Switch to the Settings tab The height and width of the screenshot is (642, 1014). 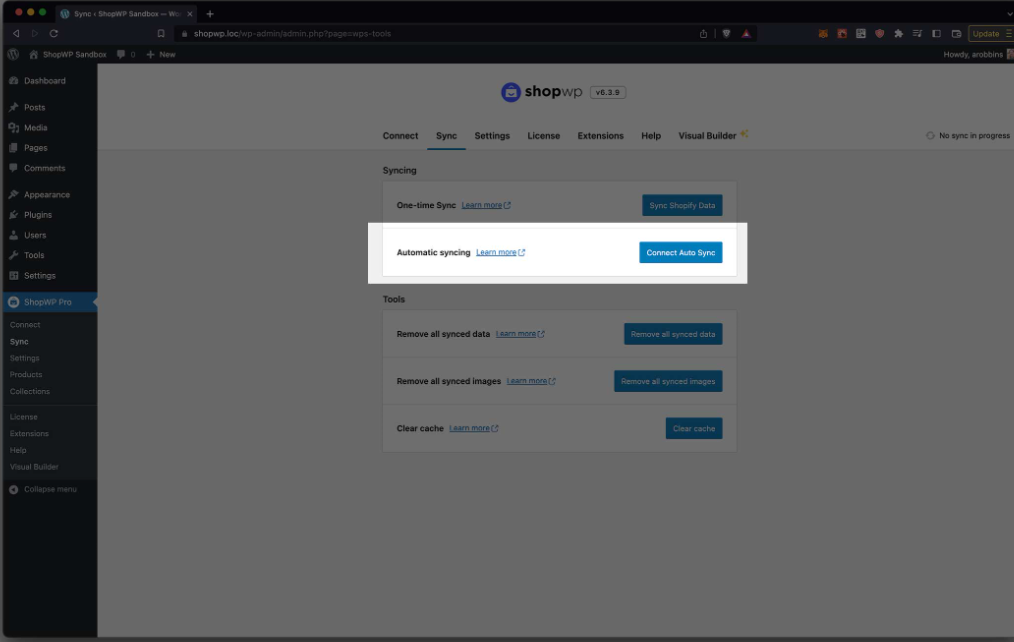tap(492, 136)
